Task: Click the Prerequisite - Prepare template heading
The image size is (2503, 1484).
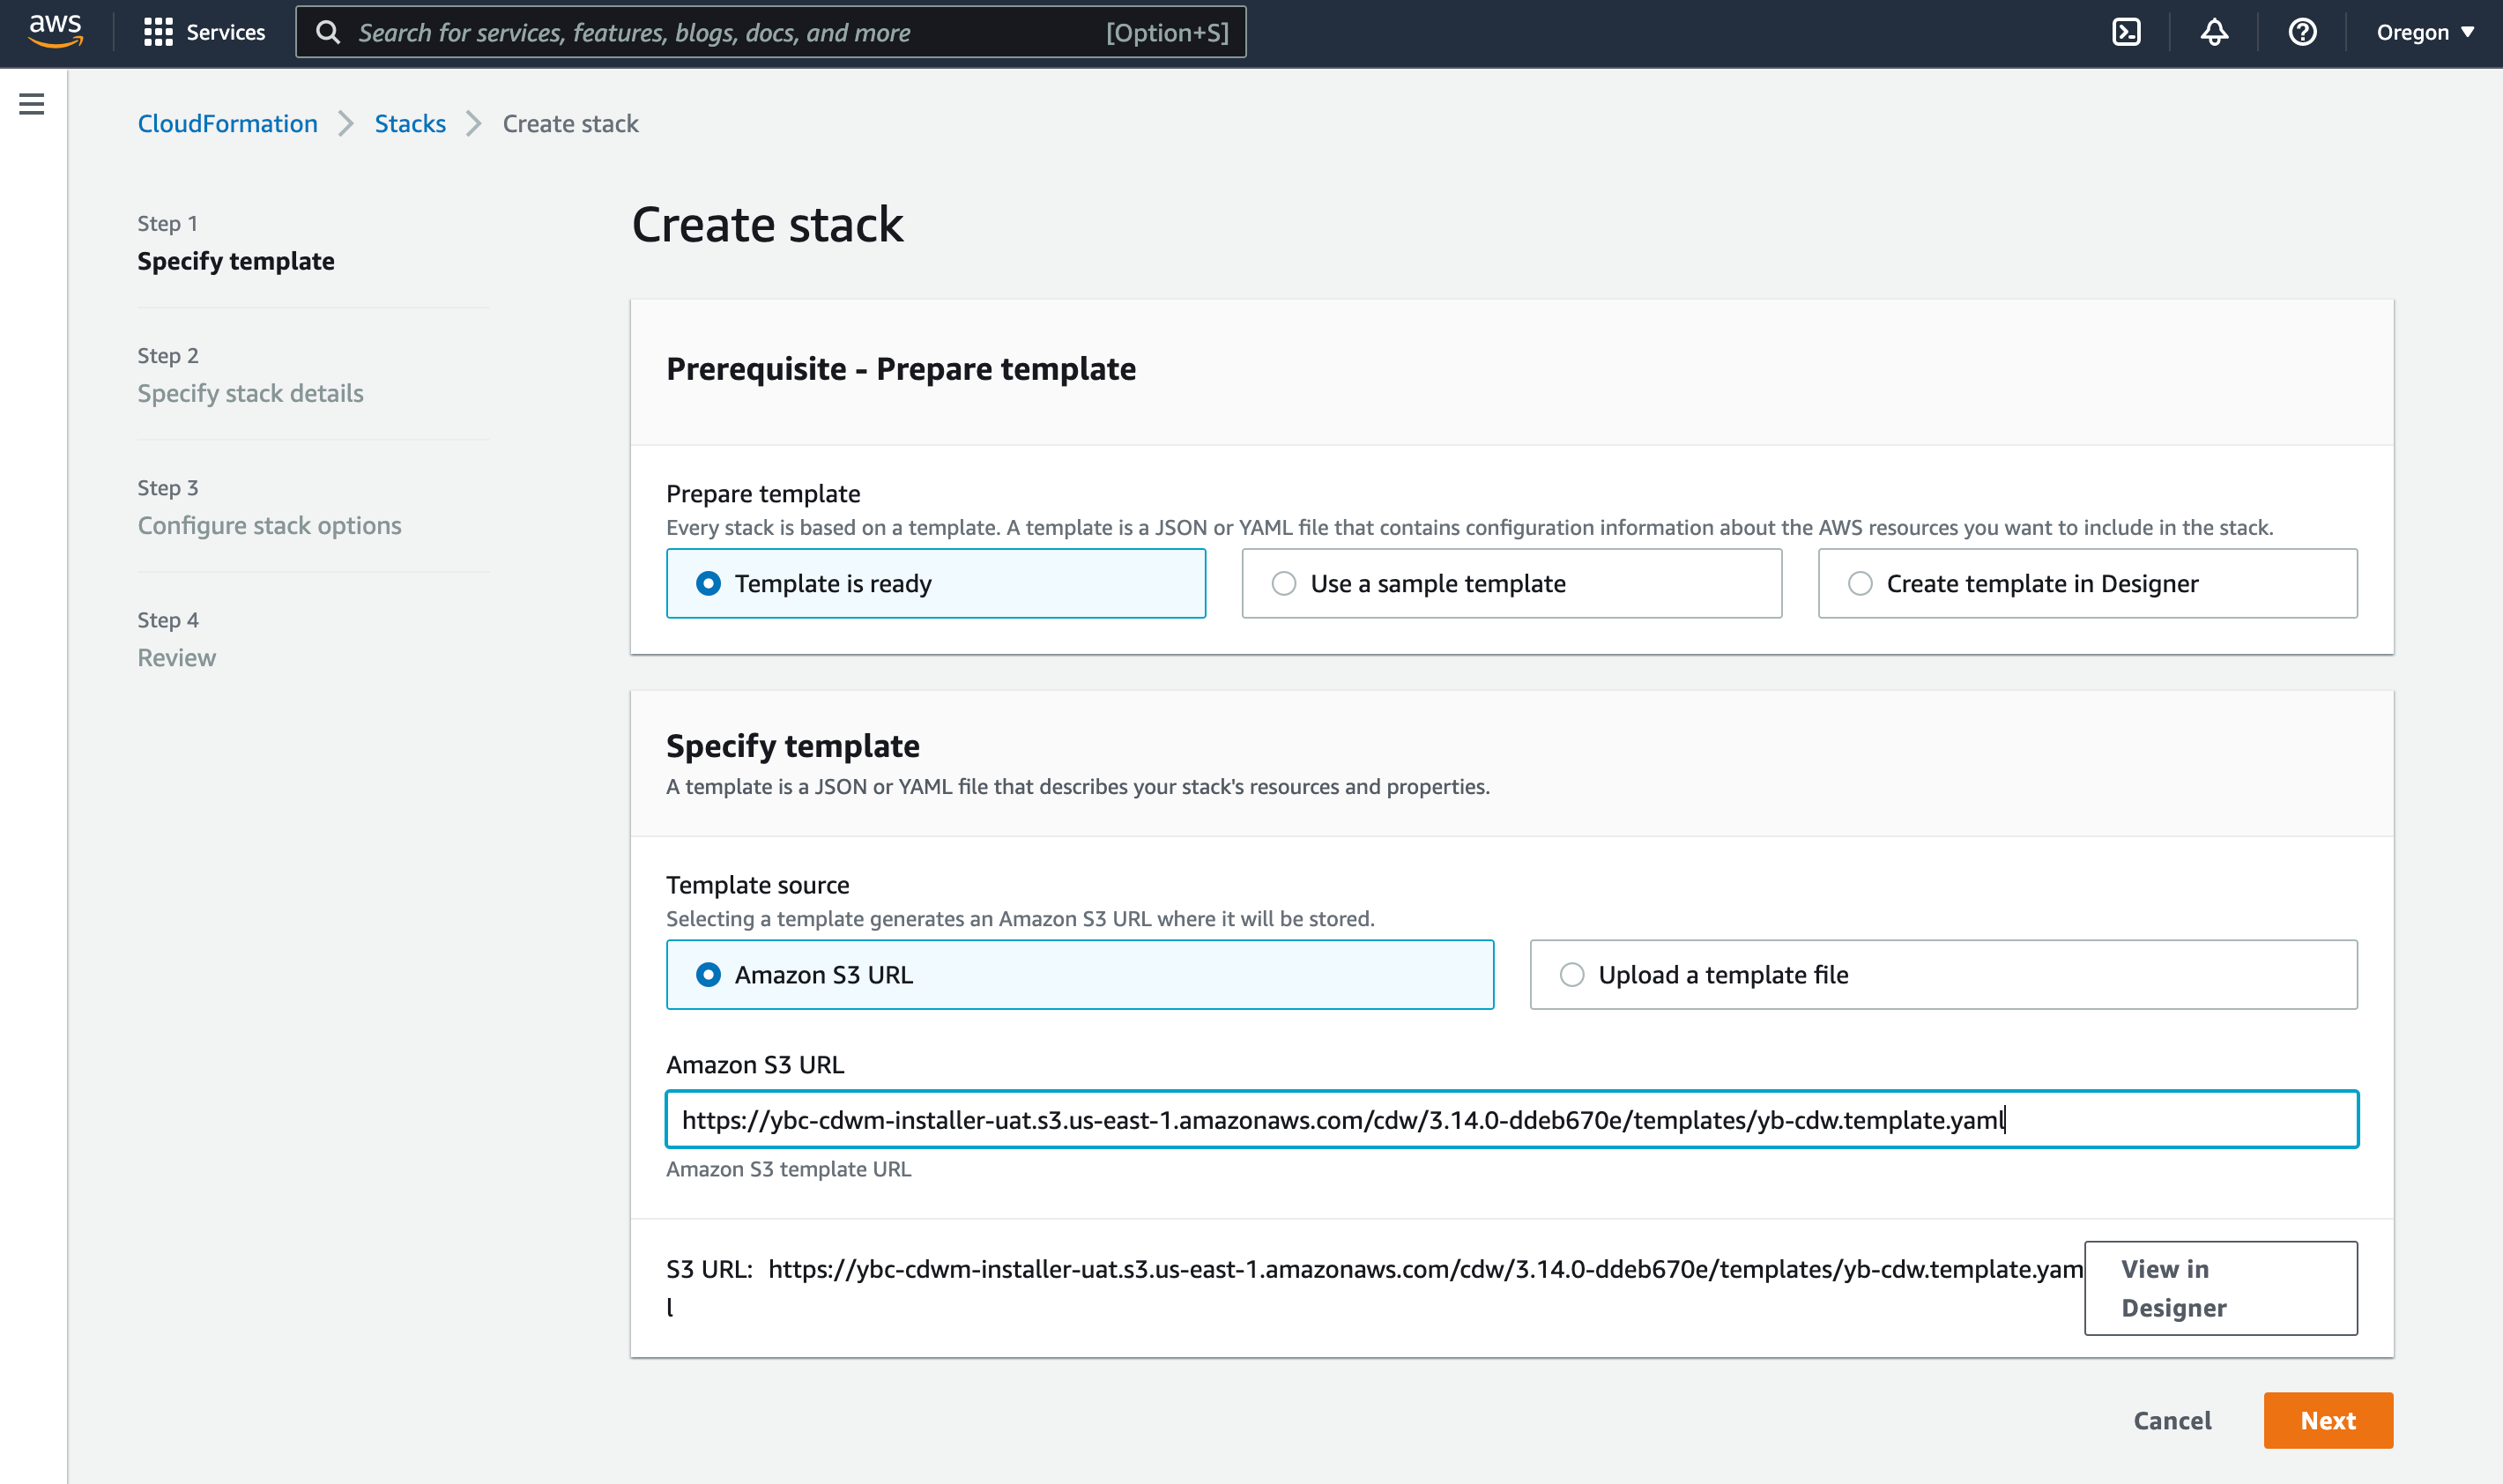Action: (901, 368)
